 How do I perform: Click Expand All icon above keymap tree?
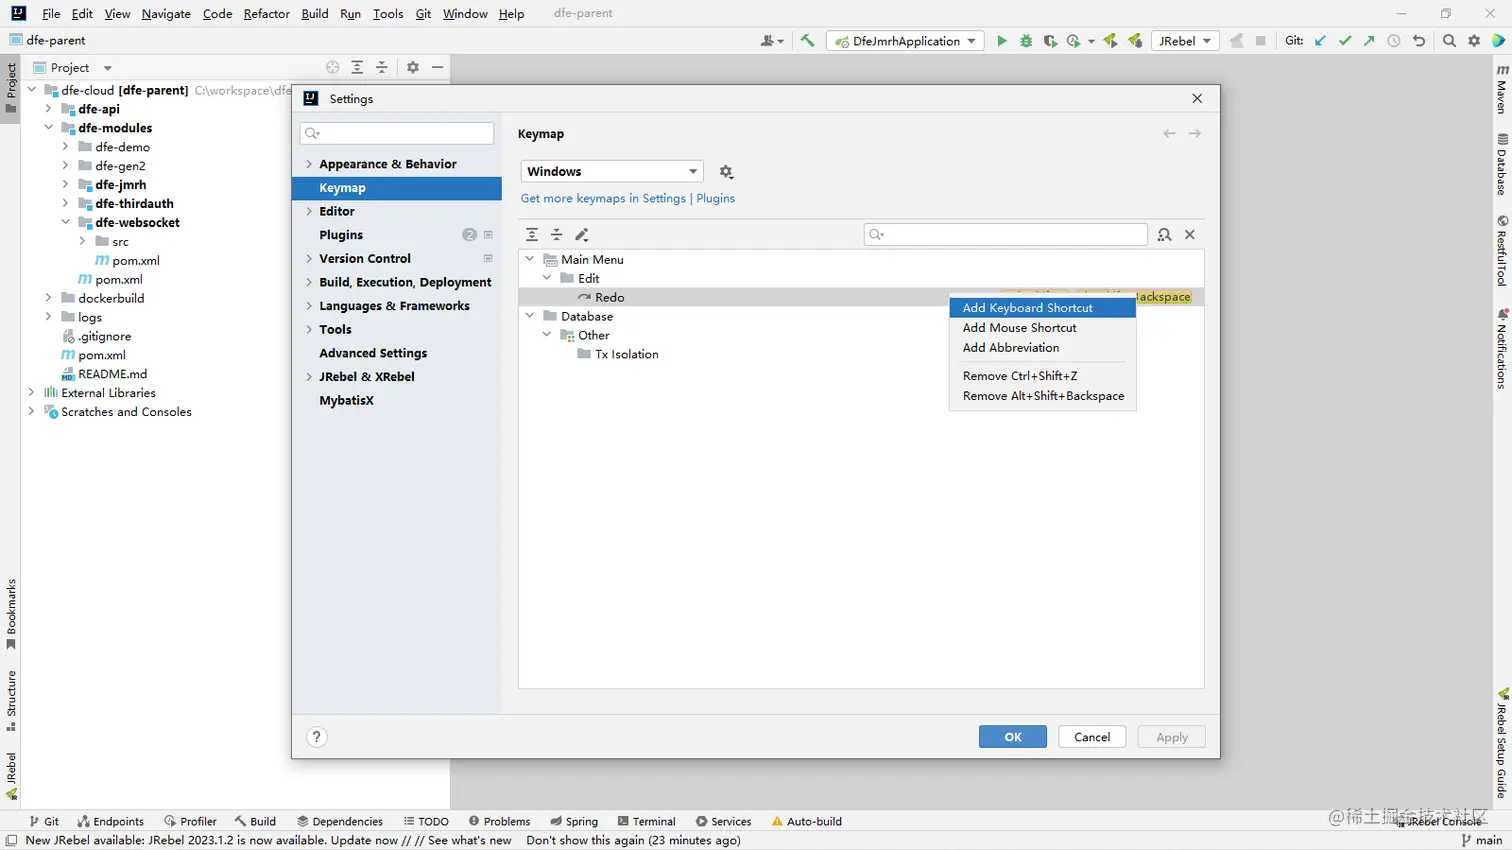(532, 234)
